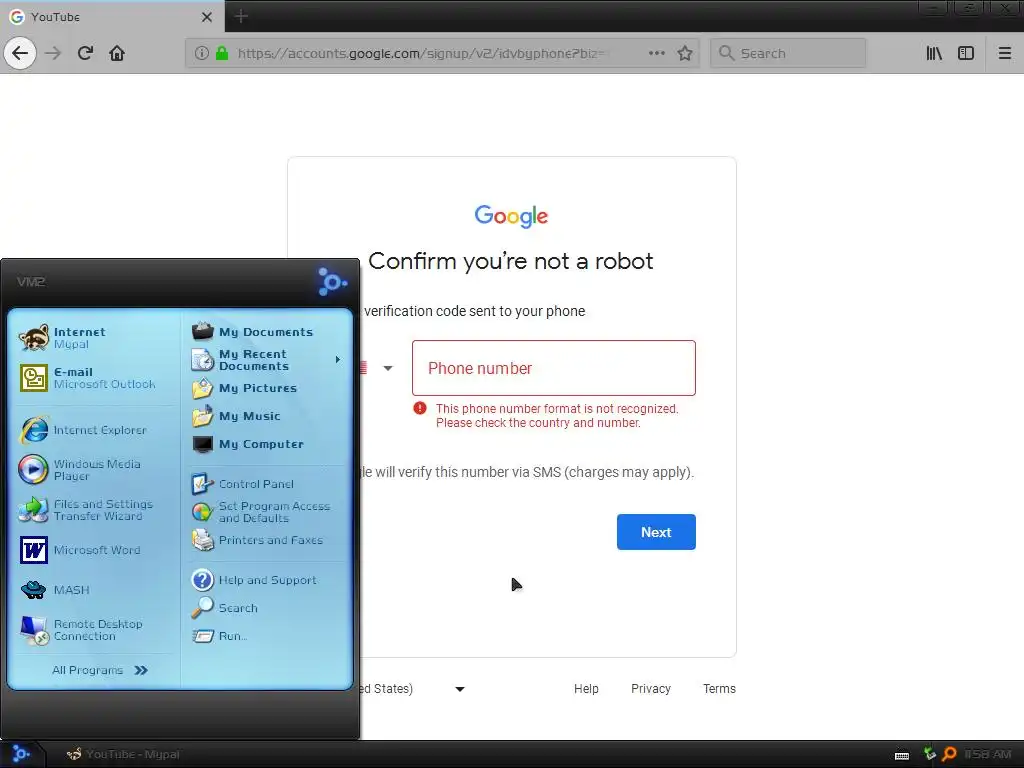Click the keyboard icon in system tray

[902, 756]
